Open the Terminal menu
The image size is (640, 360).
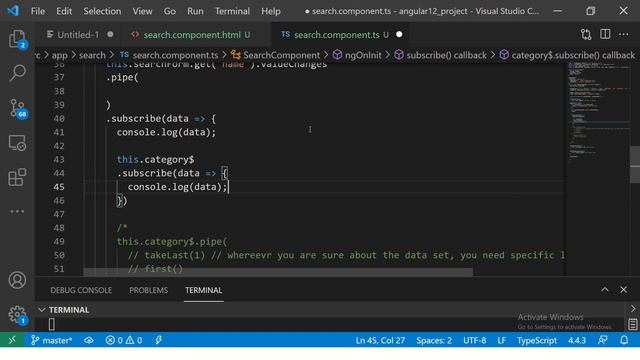click(x=232, y=11)
